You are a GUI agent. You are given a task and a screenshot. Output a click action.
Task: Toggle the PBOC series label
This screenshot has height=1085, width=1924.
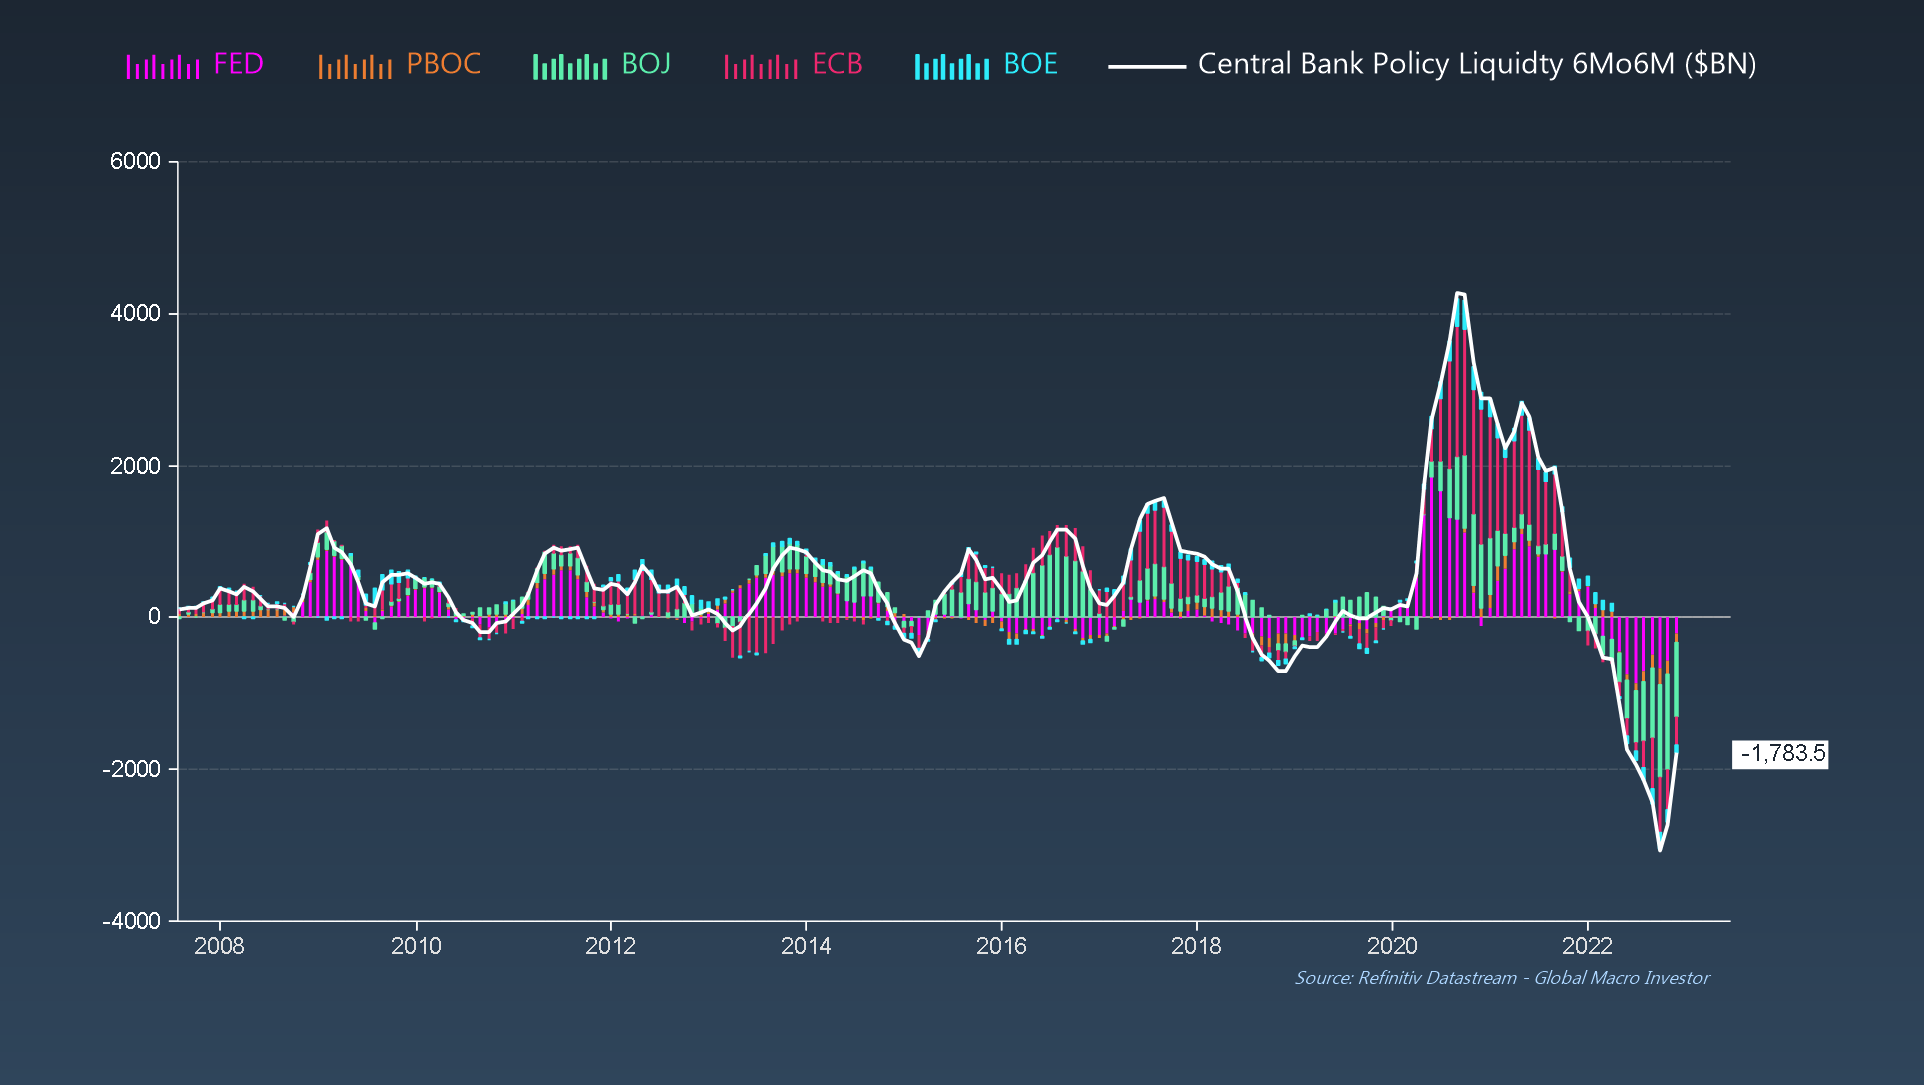tap(443, 64)
